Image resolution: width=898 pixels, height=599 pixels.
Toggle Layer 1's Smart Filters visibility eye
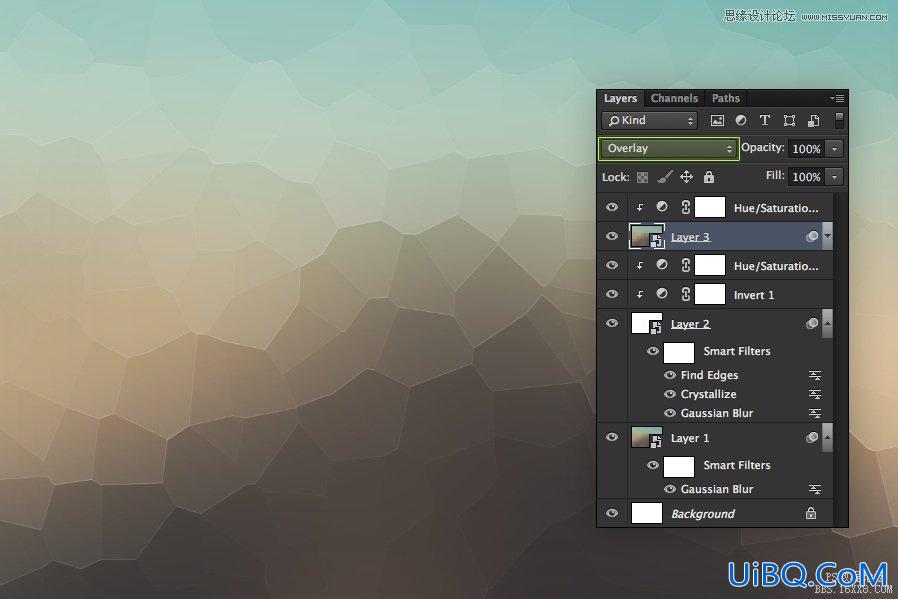[652, 465]
